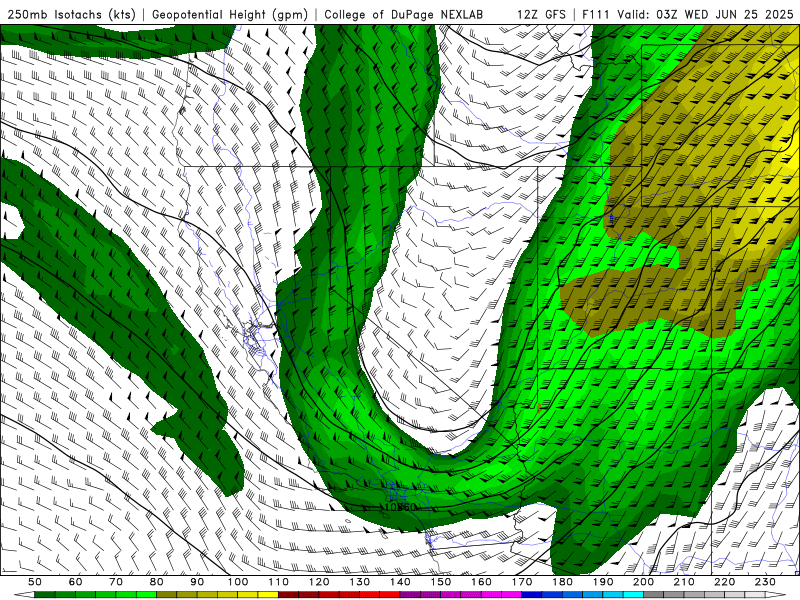The height and width of the screenshot is (600, 800).
Task: Click the '180' color bar label
Action: pos(562,582)
